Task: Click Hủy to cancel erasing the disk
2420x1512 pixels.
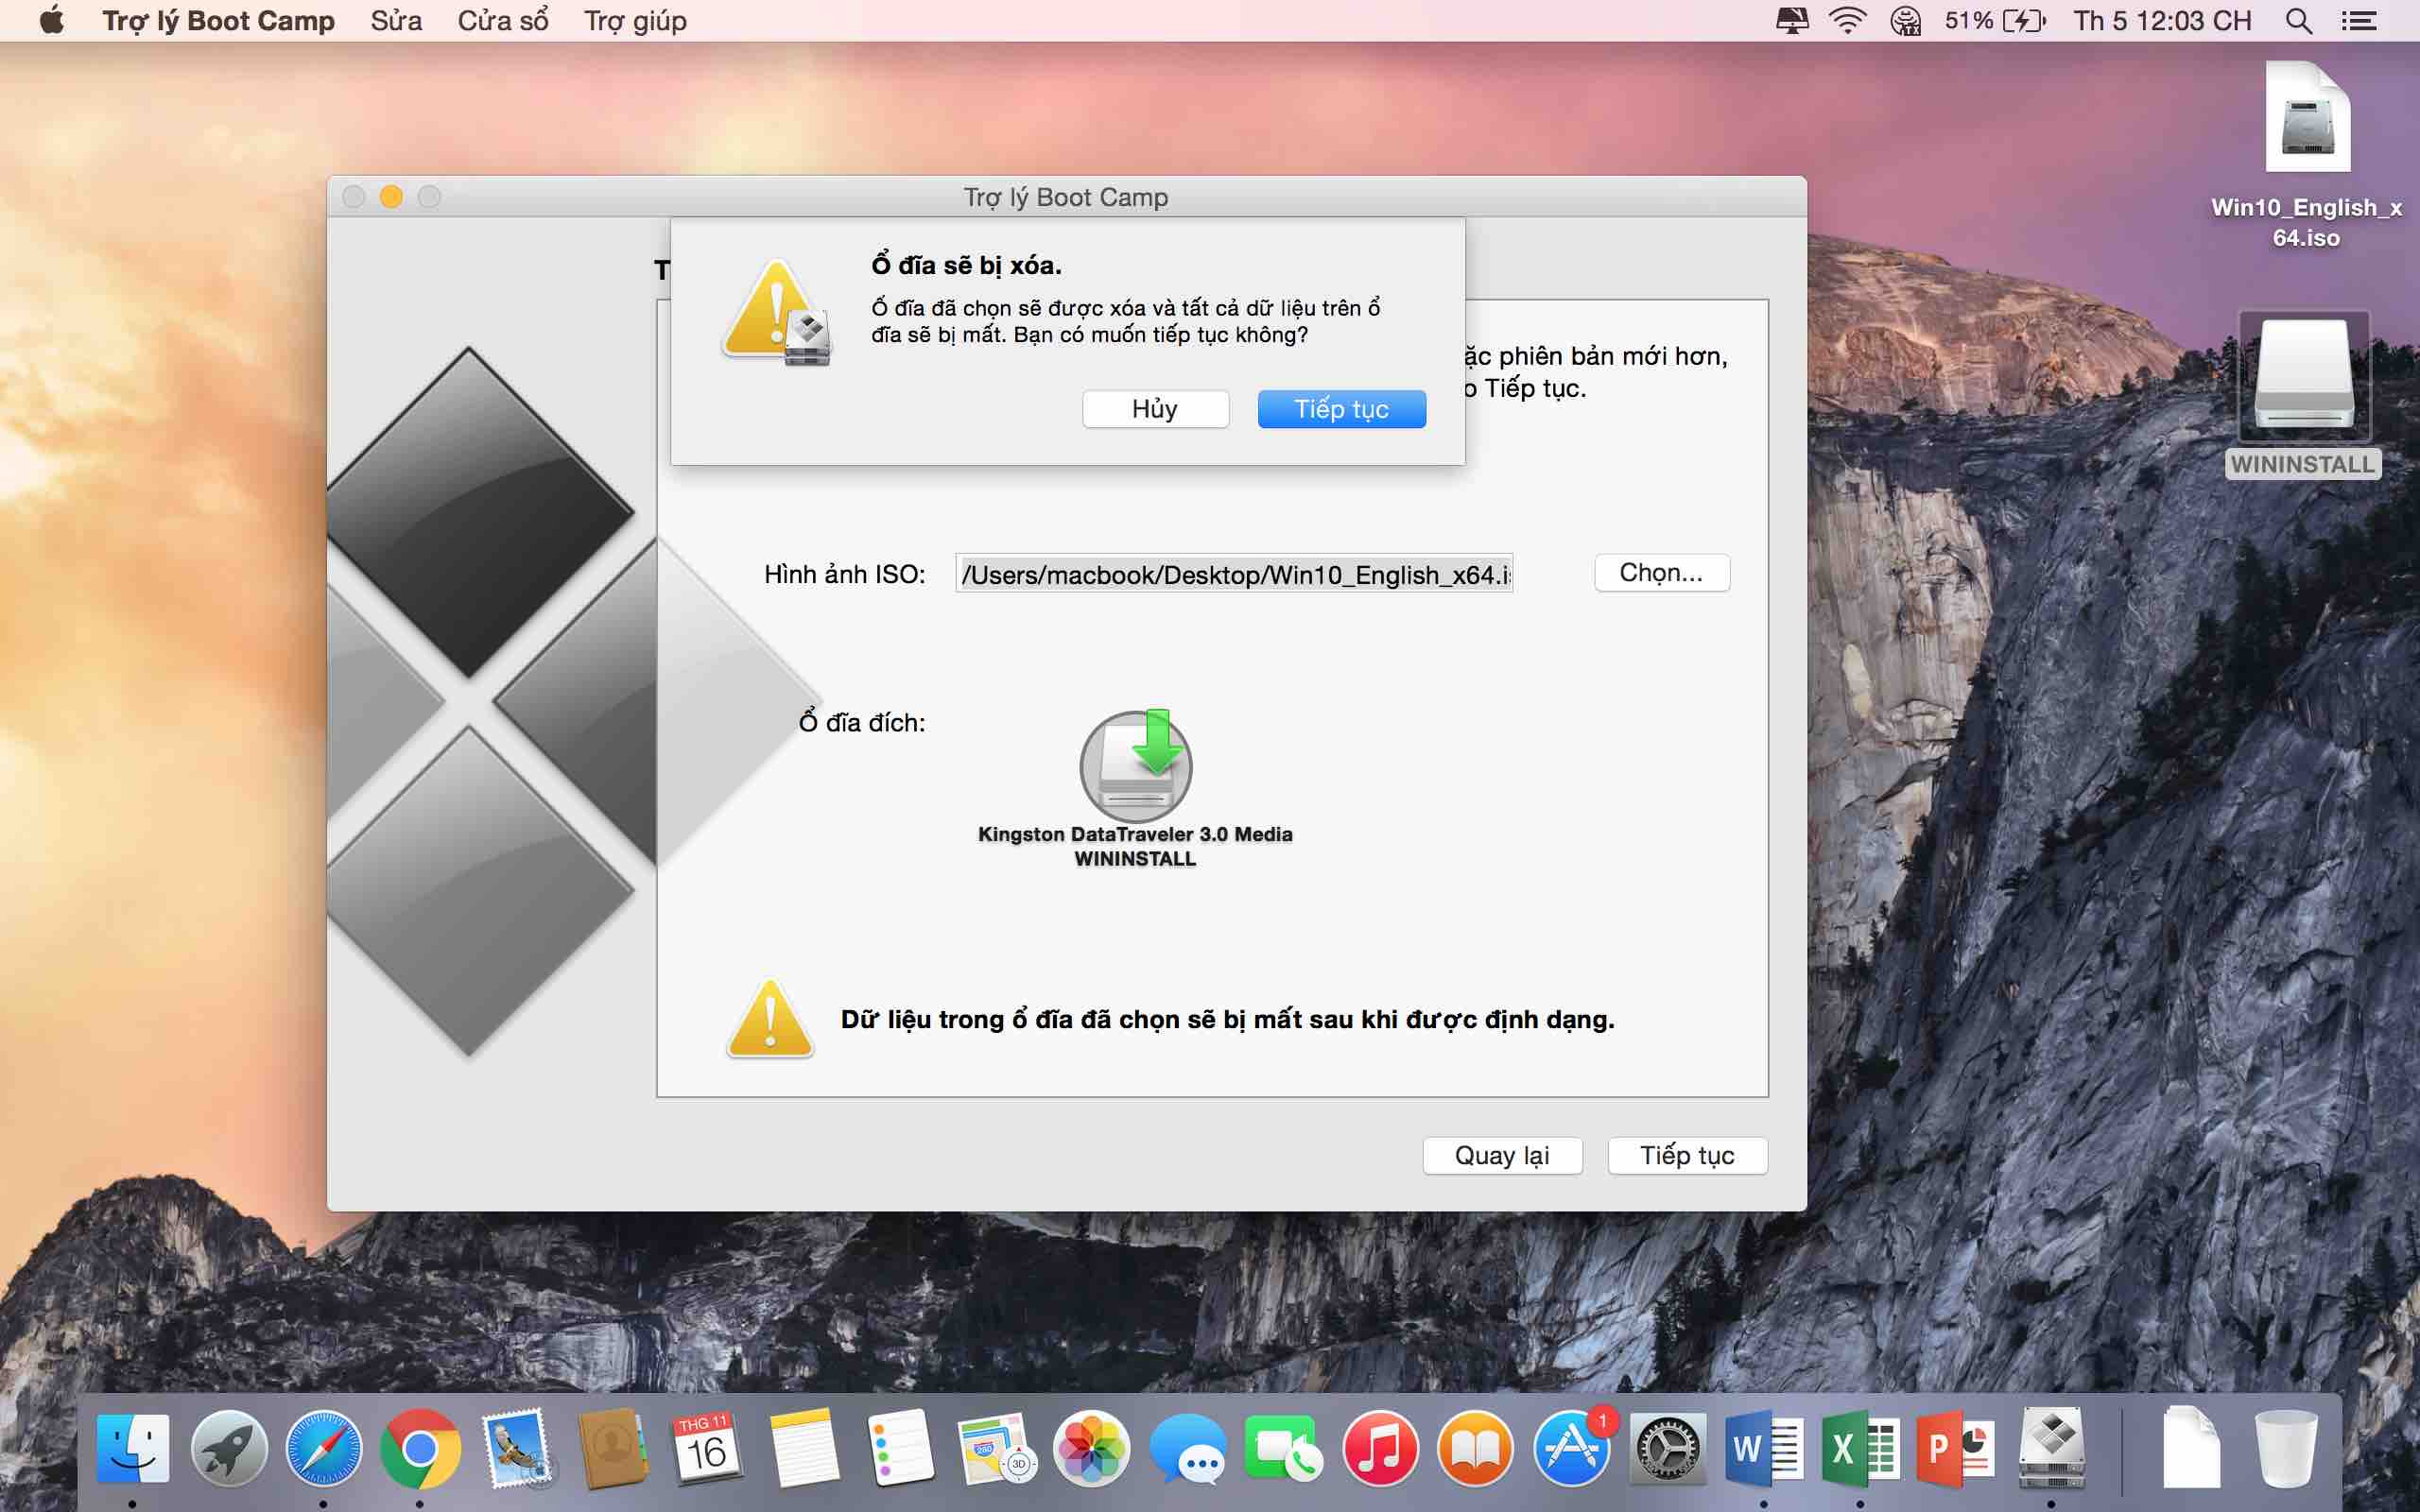Action: [x=1155, y=409]
